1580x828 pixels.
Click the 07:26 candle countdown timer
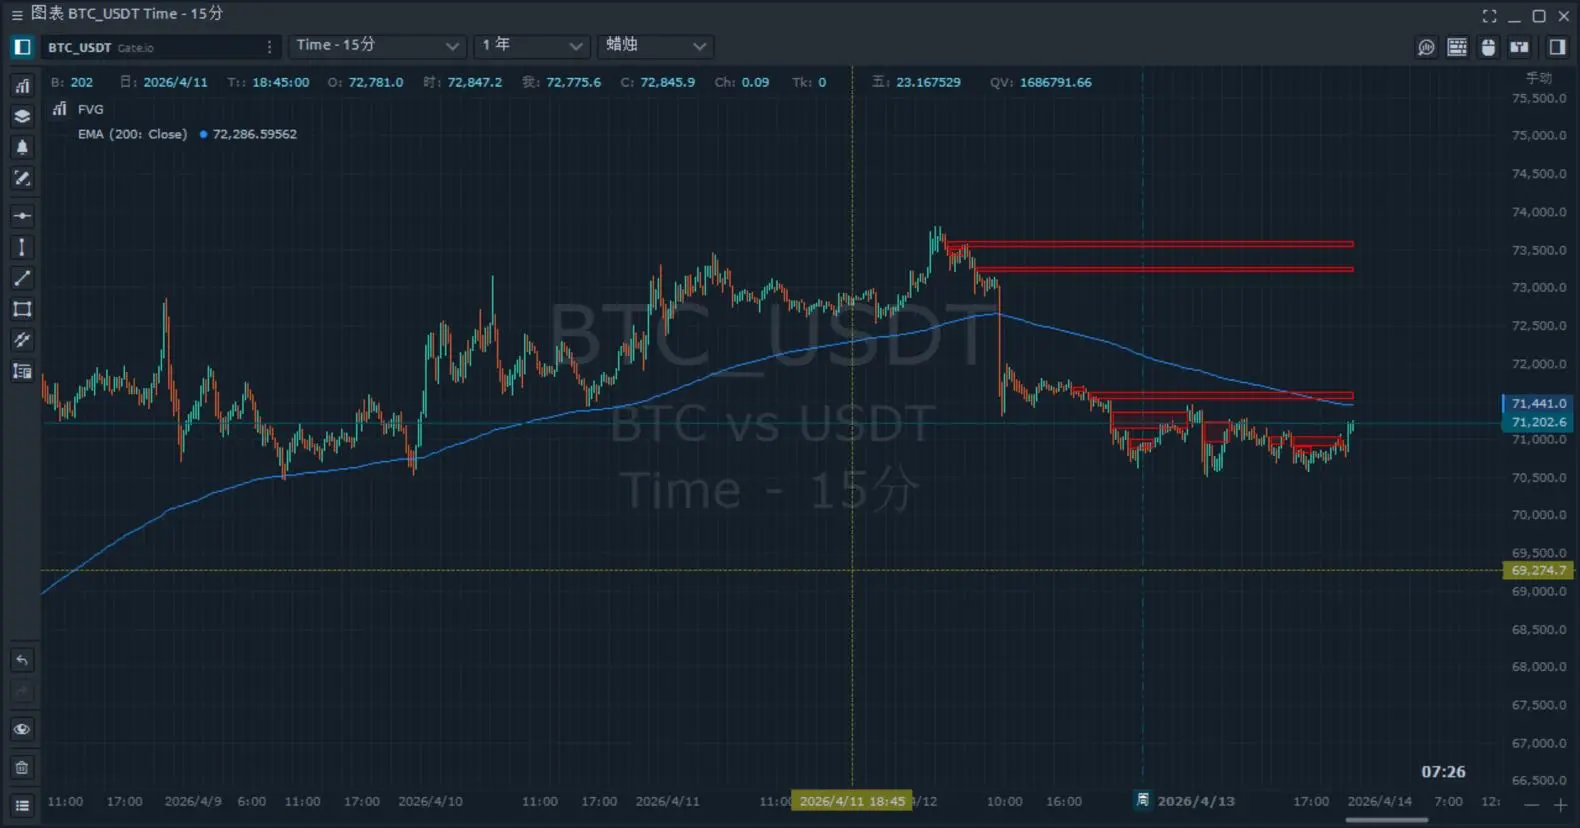pyautogui.click(x=1443, y=772)
